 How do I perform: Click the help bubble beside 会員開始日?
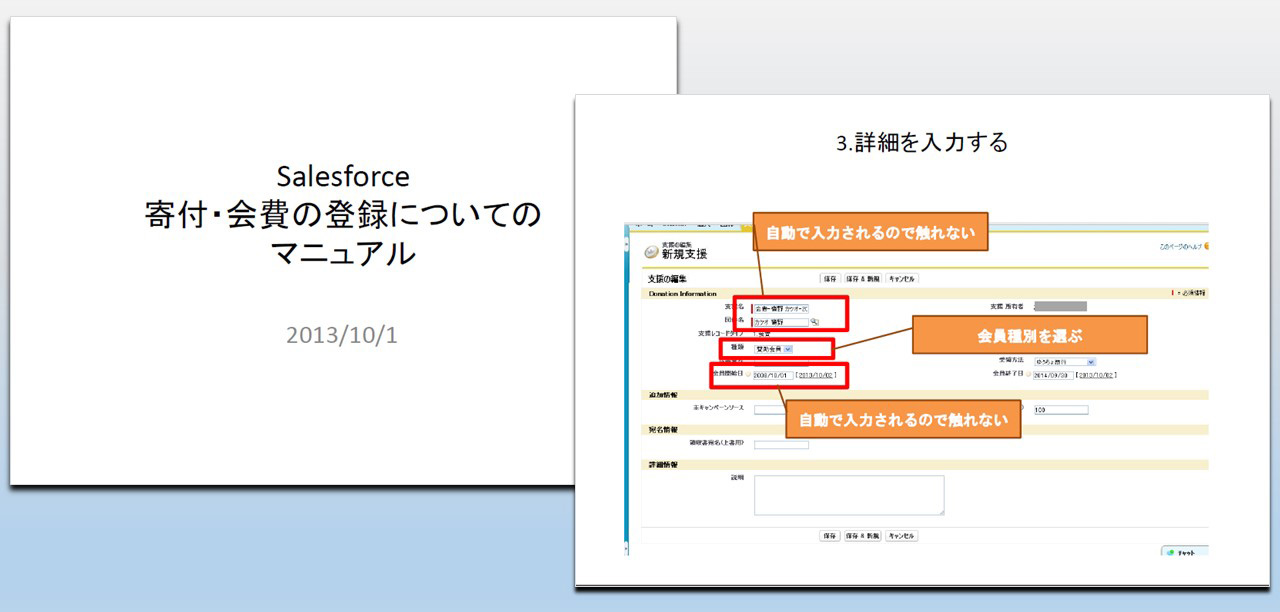pos(747,375)
